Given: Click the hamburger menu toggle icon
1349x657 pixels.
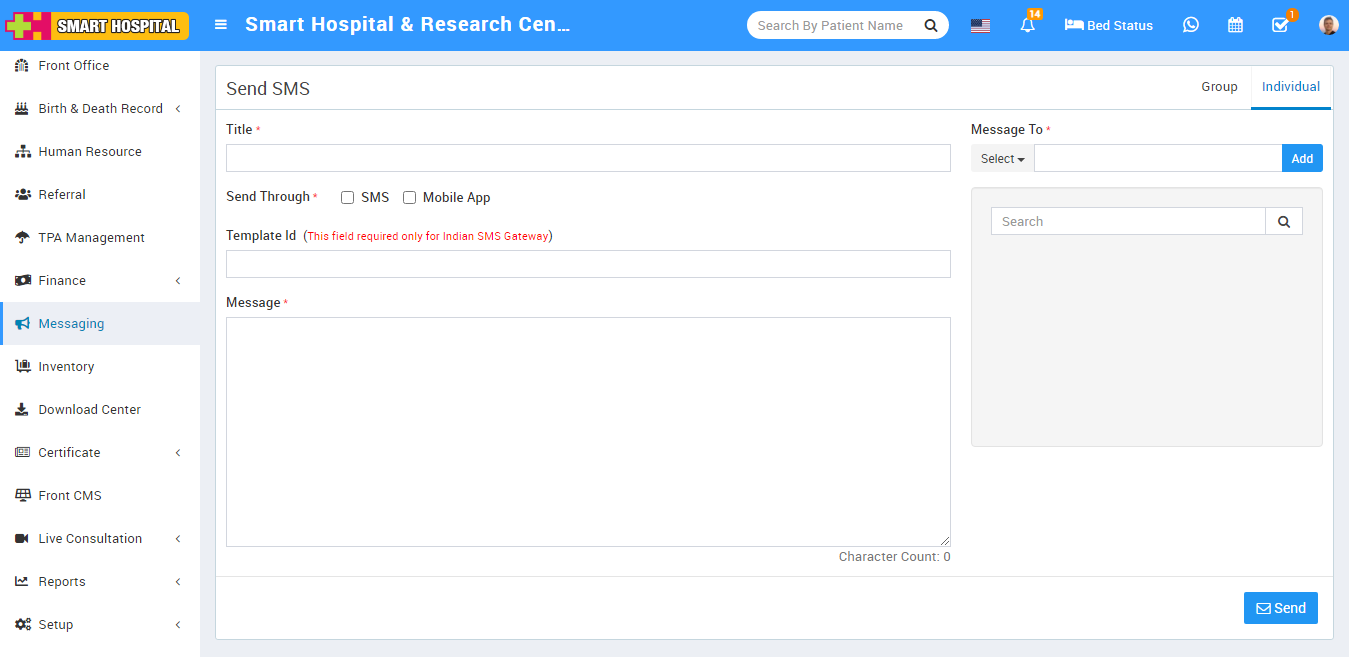Looking at the screenshot, I should [x=221, y=25].
